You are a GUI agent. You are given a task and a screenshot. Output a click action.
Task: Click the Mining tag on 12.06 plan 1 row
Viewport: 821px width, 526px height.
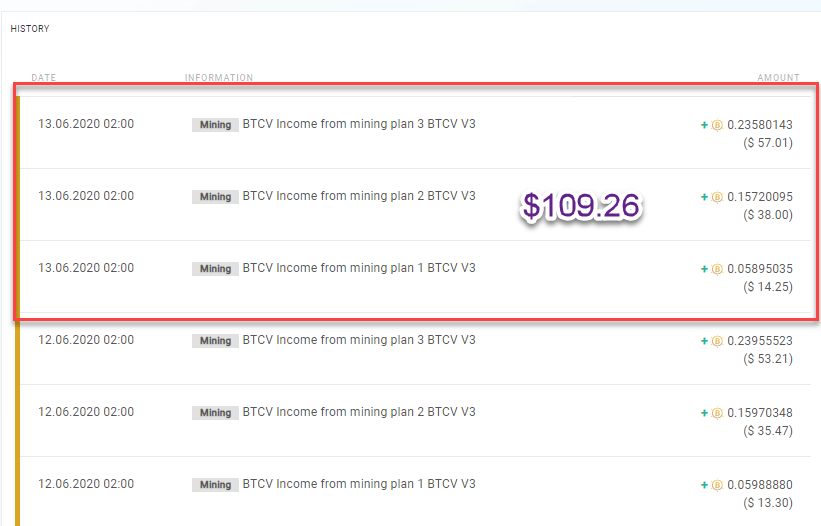215,485
